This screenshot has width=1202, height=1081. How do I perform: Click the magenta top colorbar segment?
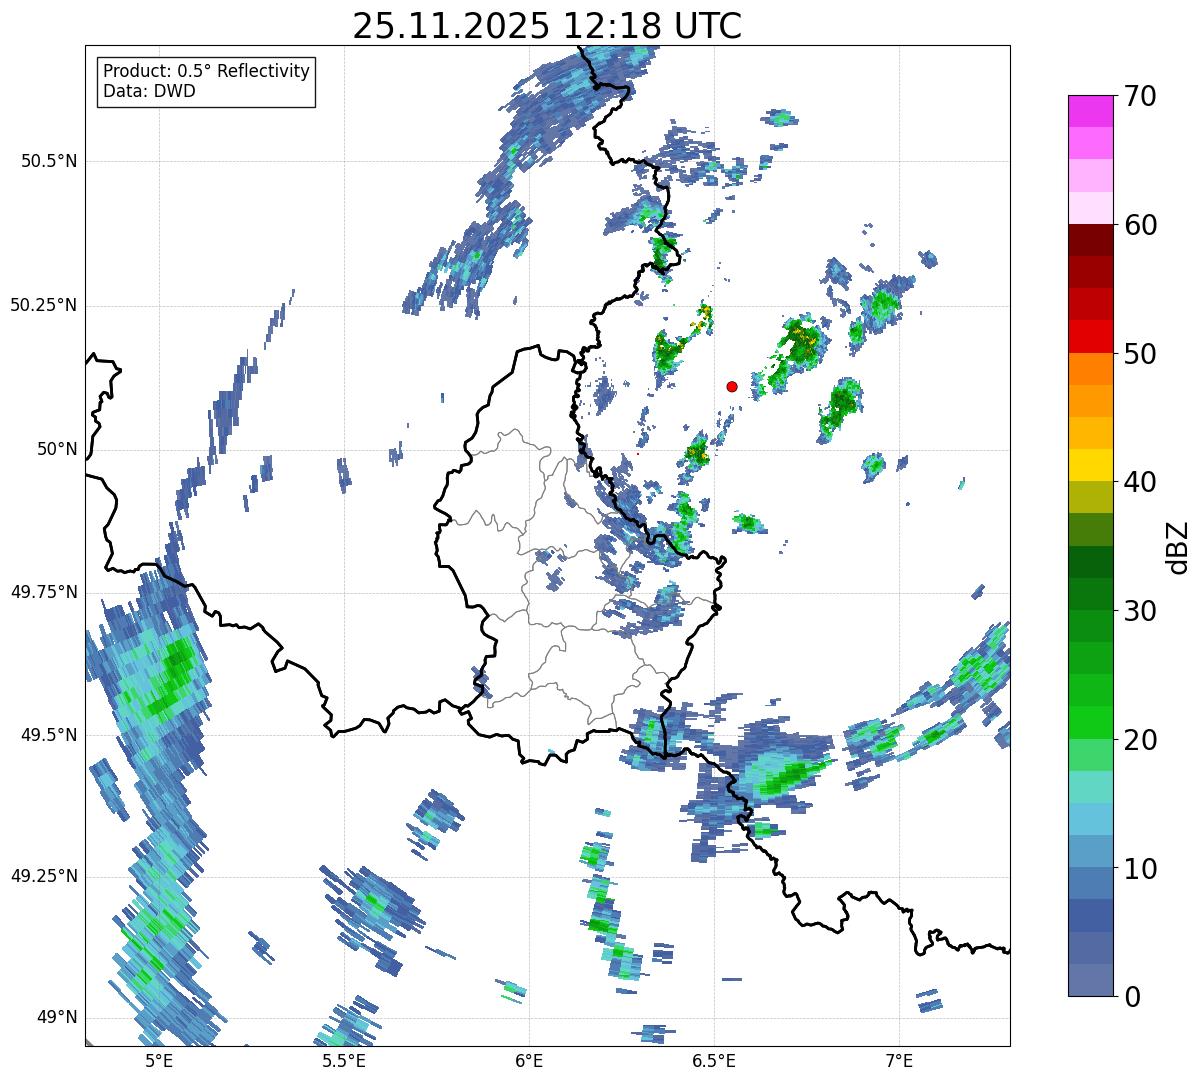tap(1091, 111)
